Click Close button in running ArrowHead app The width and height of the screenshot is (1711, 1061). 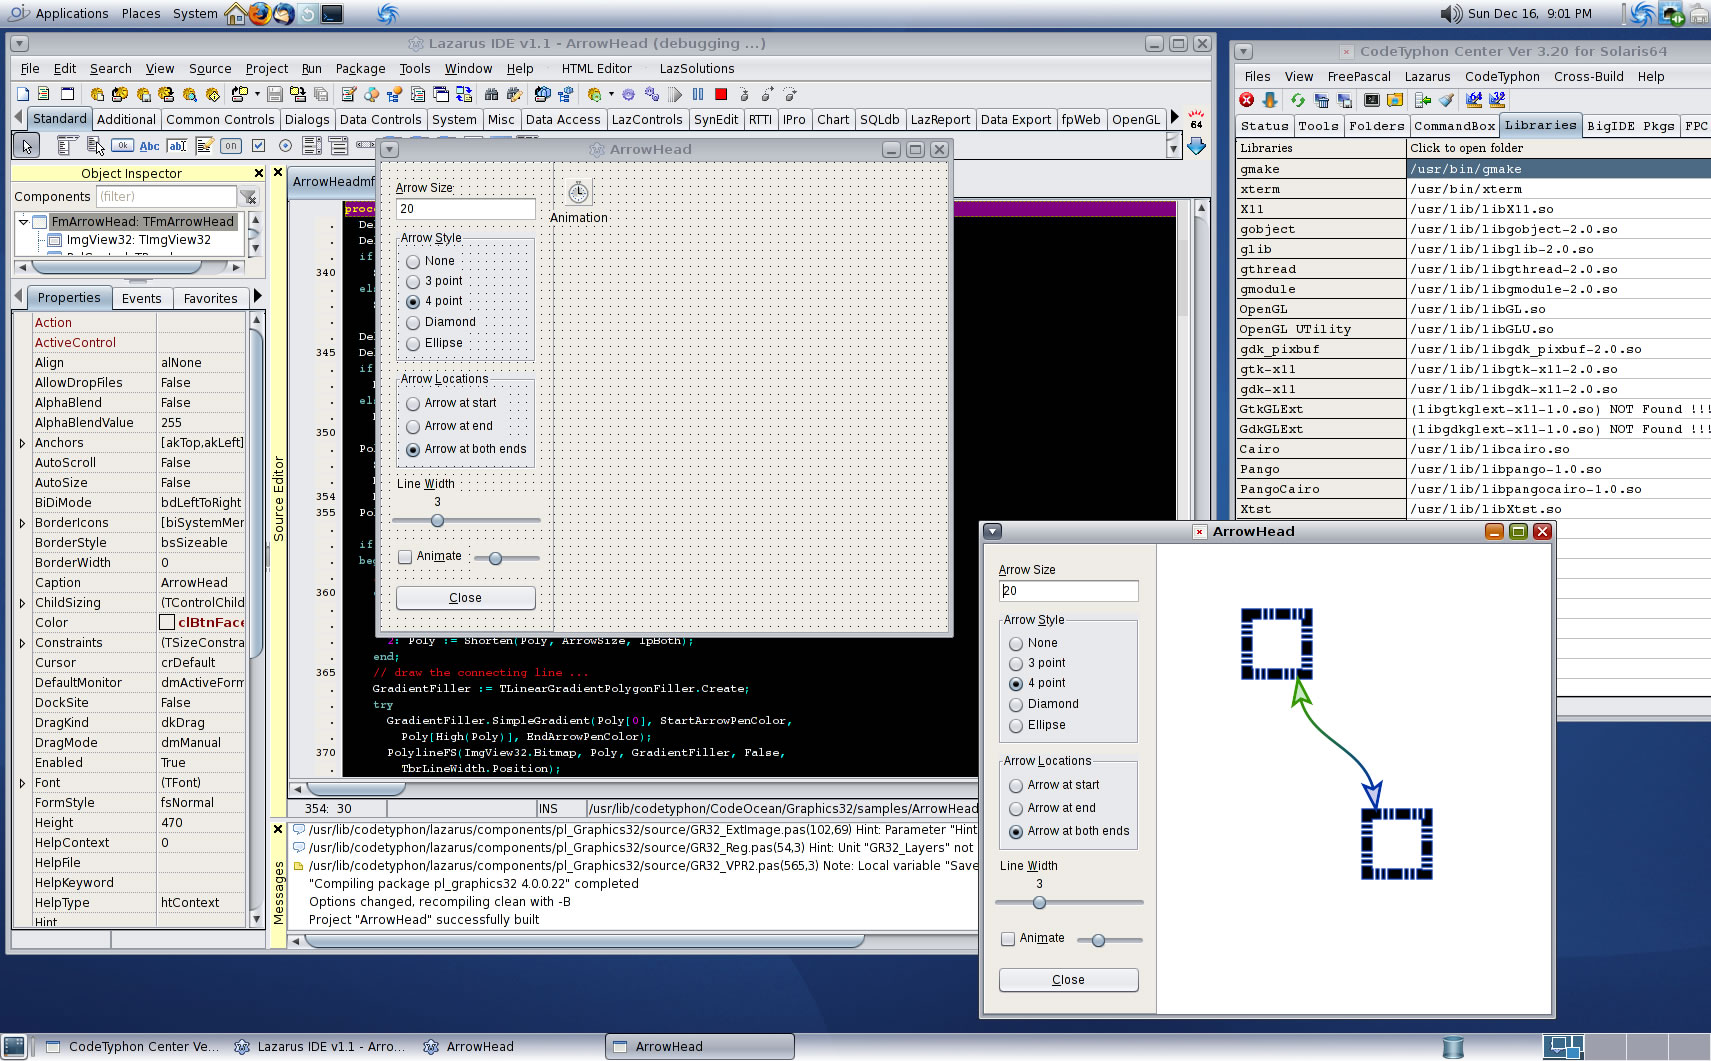coord(1068,980)
